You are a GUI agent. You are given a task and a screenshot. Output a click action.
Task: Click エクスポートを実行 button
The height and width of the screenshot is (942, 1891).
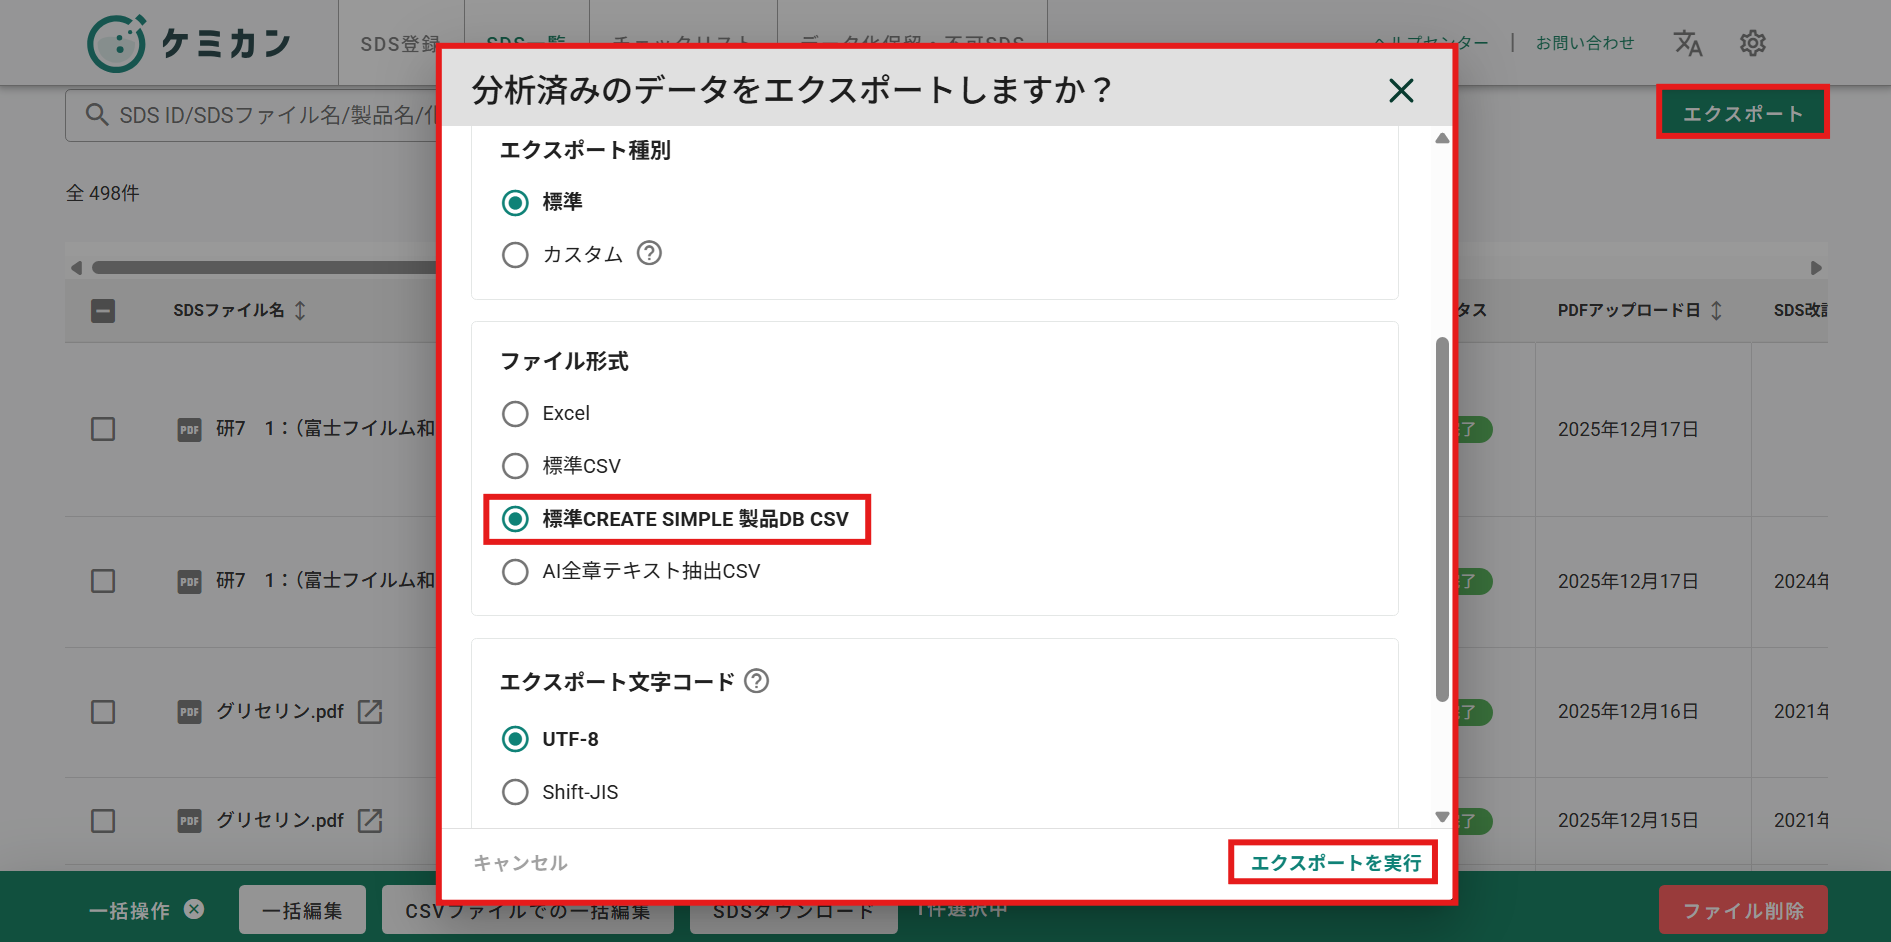pyautogui.click(x=1335, y=863)
